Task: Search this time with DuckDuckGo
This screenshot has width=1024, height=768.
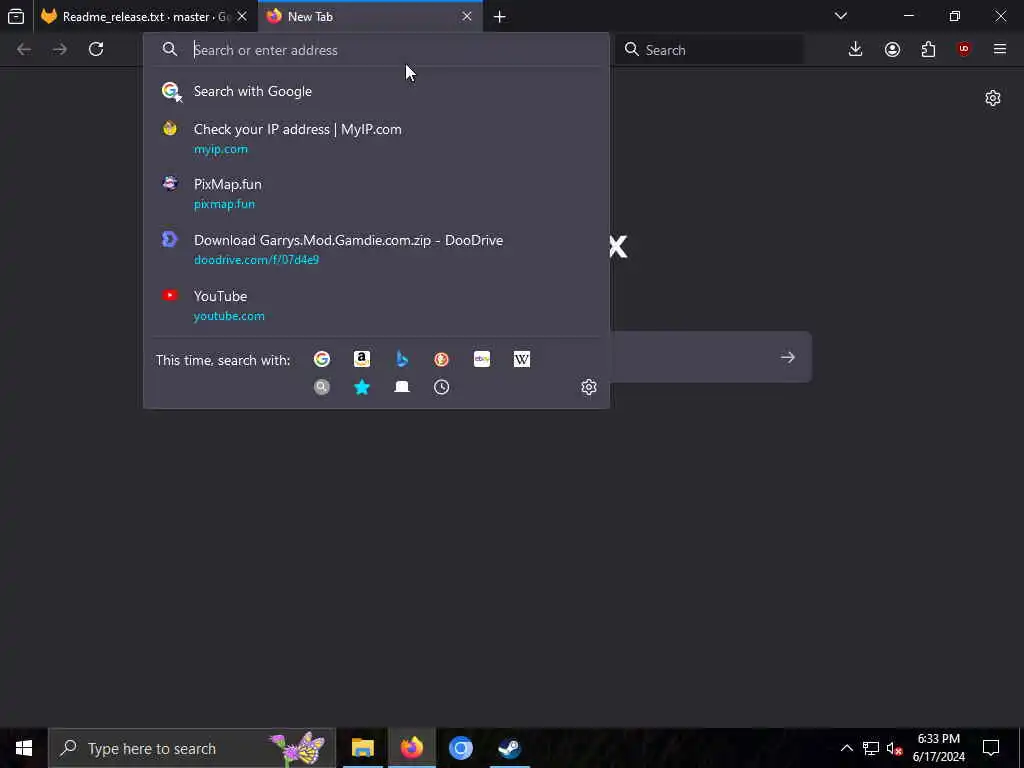Action: tap(441, 359)
